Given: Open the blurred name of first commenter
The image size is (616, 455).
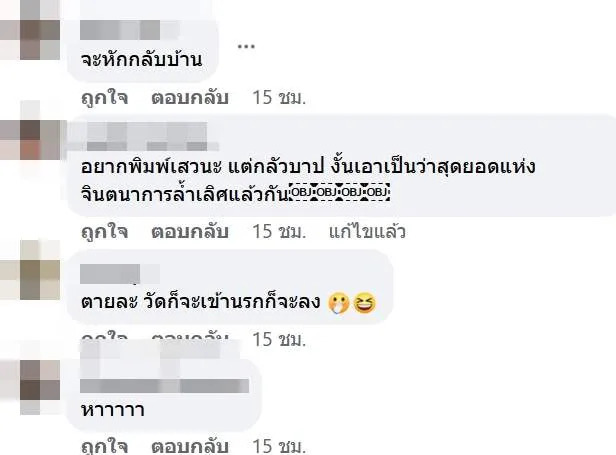Looking at the screenshot, I should [130, 30].
